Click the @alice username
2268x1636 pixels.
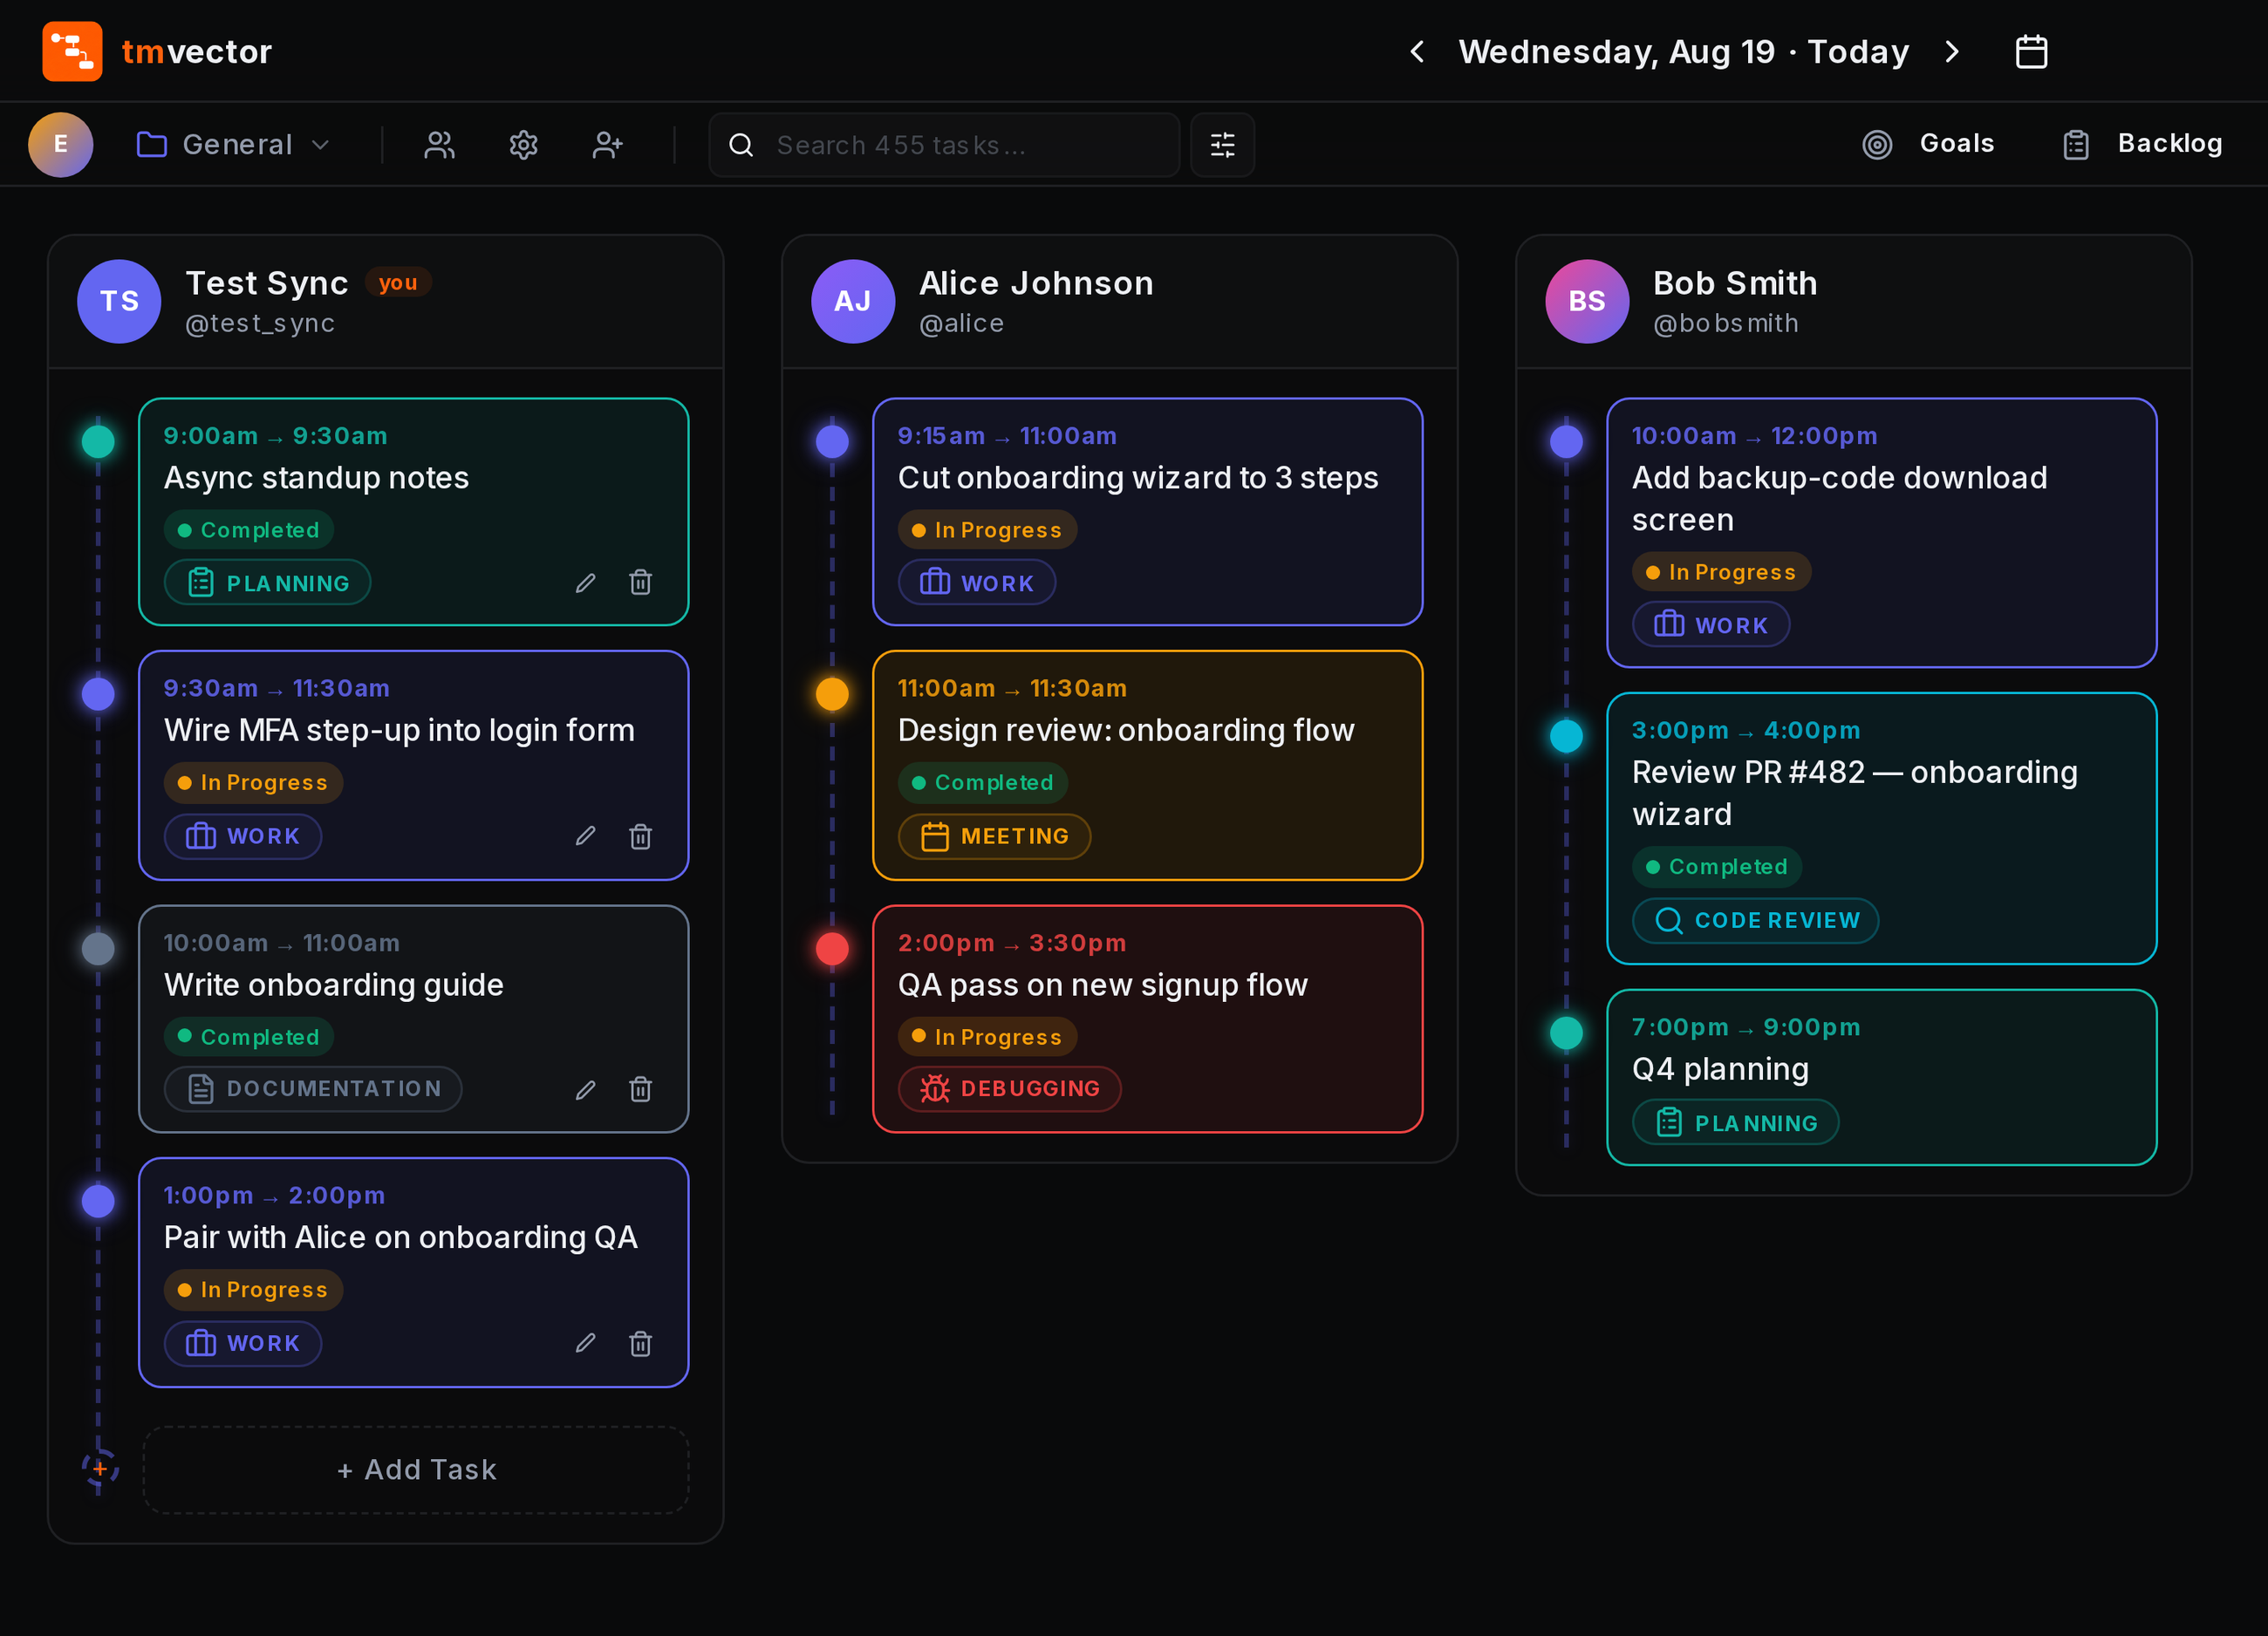pyautogui.click(x=961, y=323)
